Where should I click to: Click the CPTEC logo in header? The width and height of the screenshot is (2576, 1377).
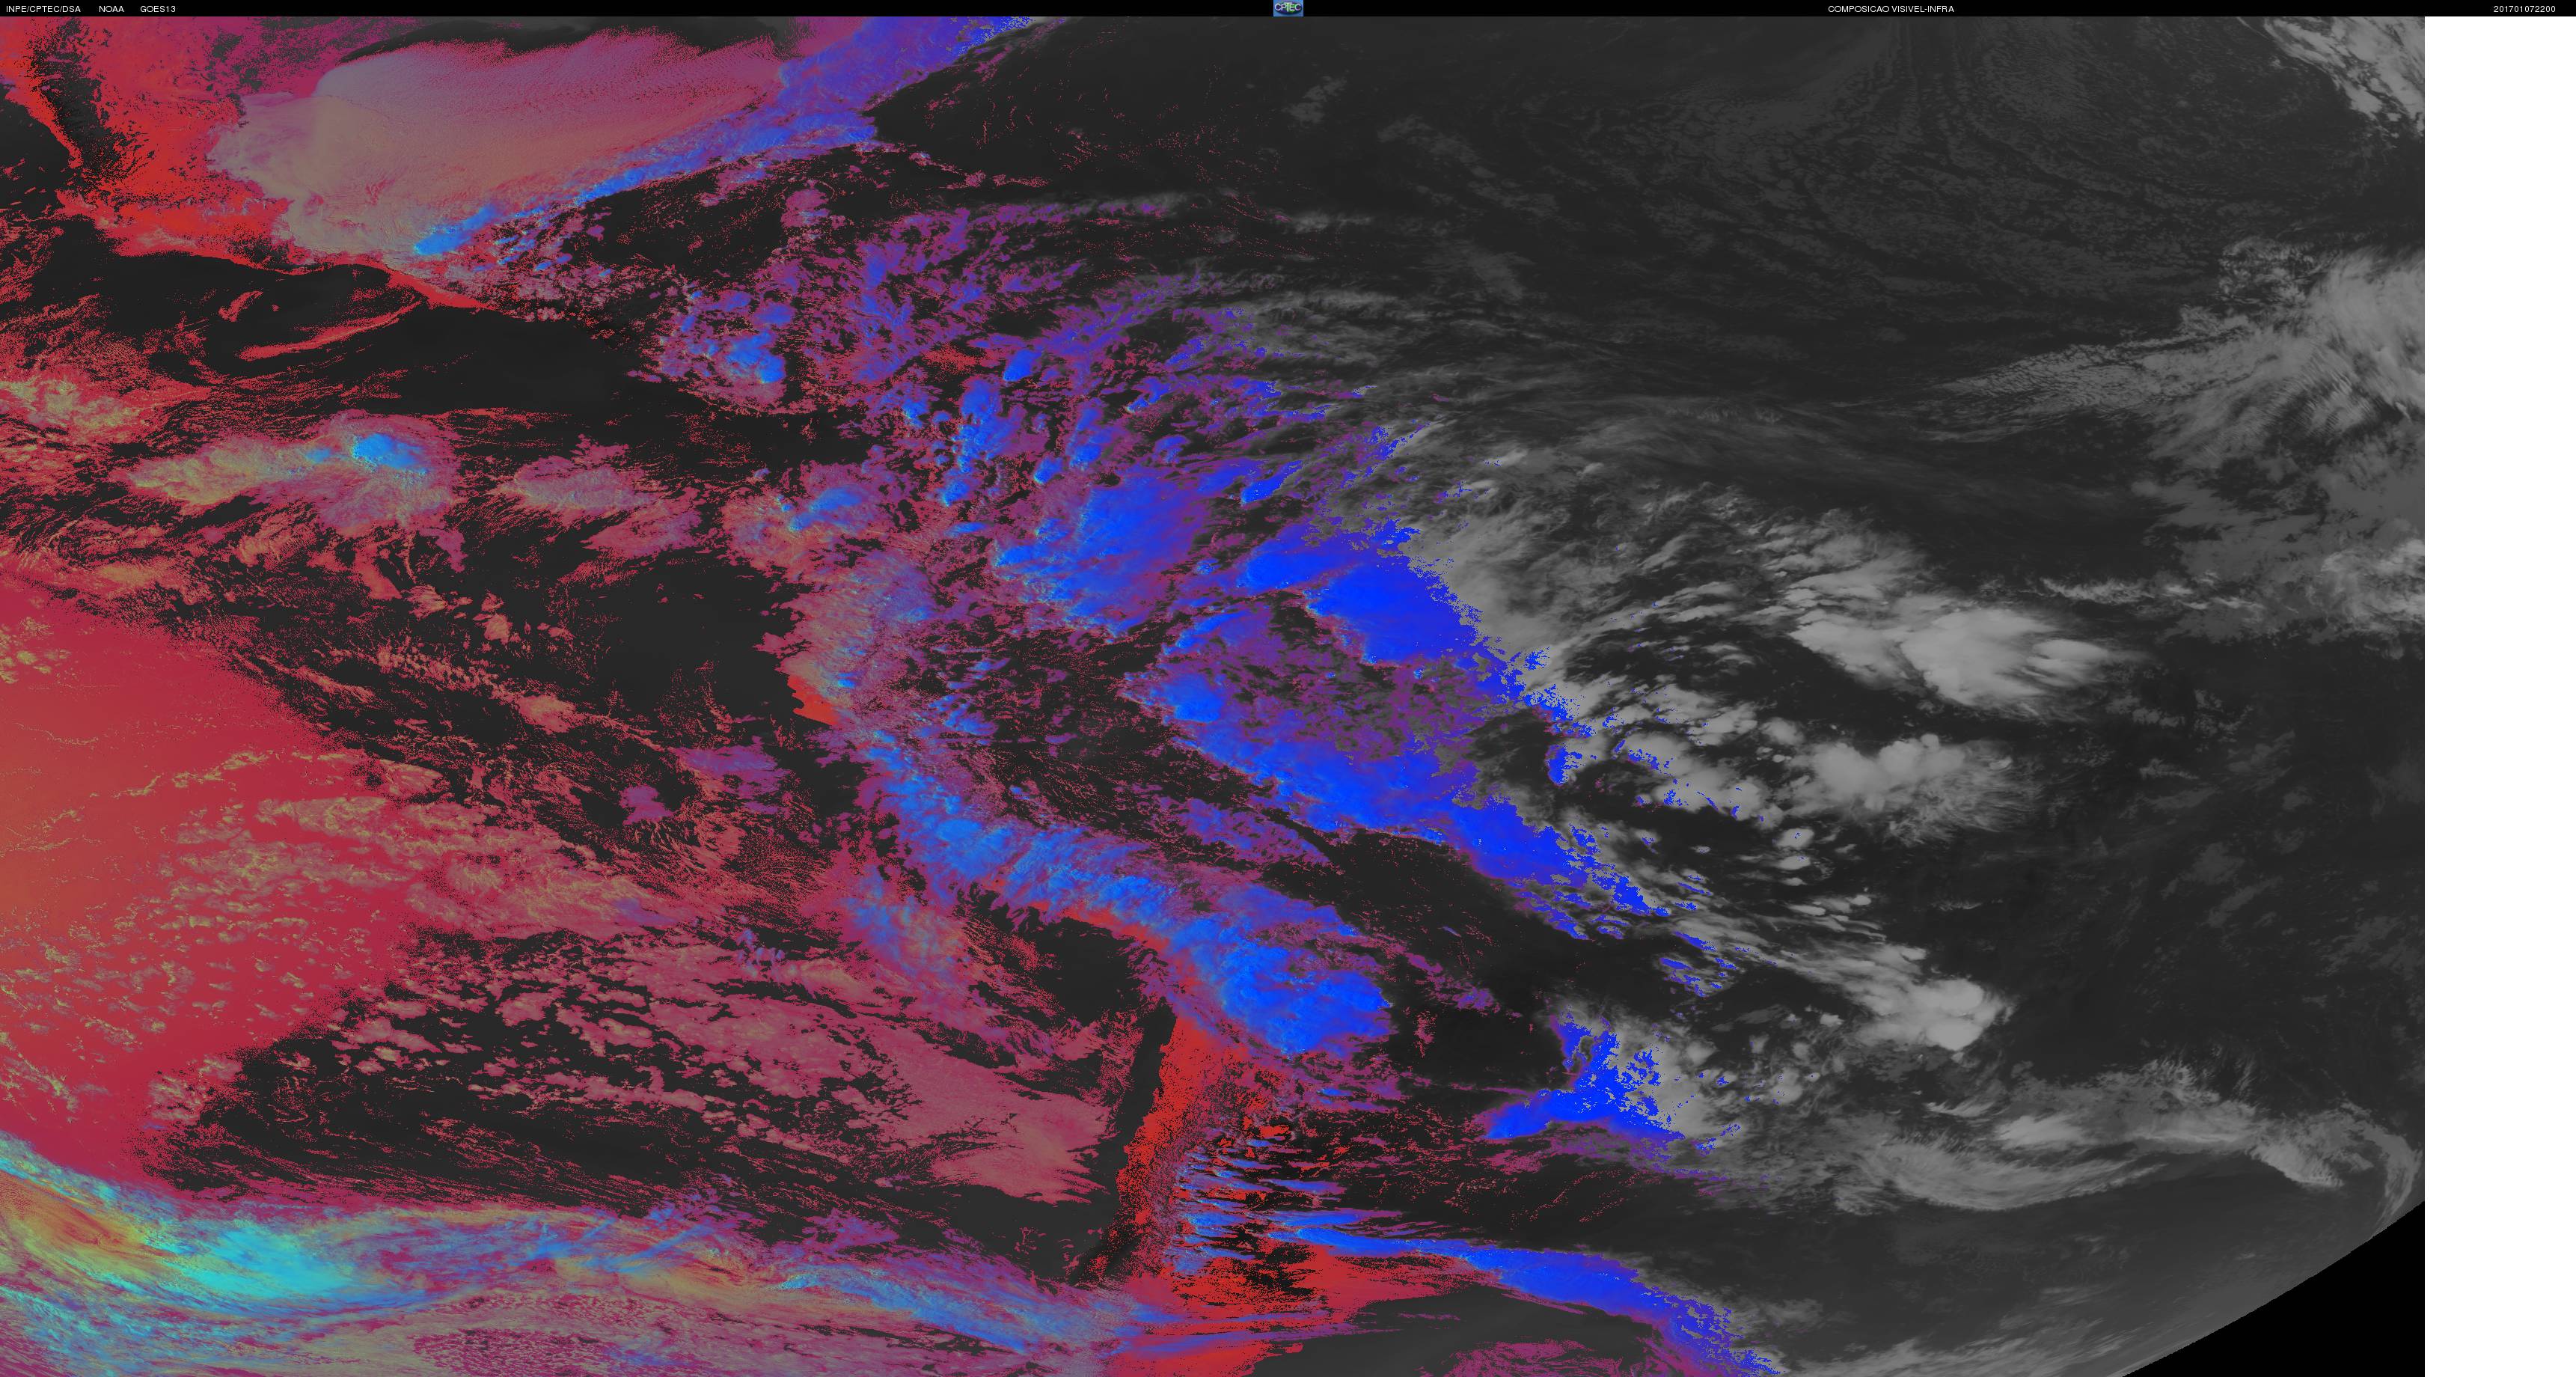(1288, 8)
